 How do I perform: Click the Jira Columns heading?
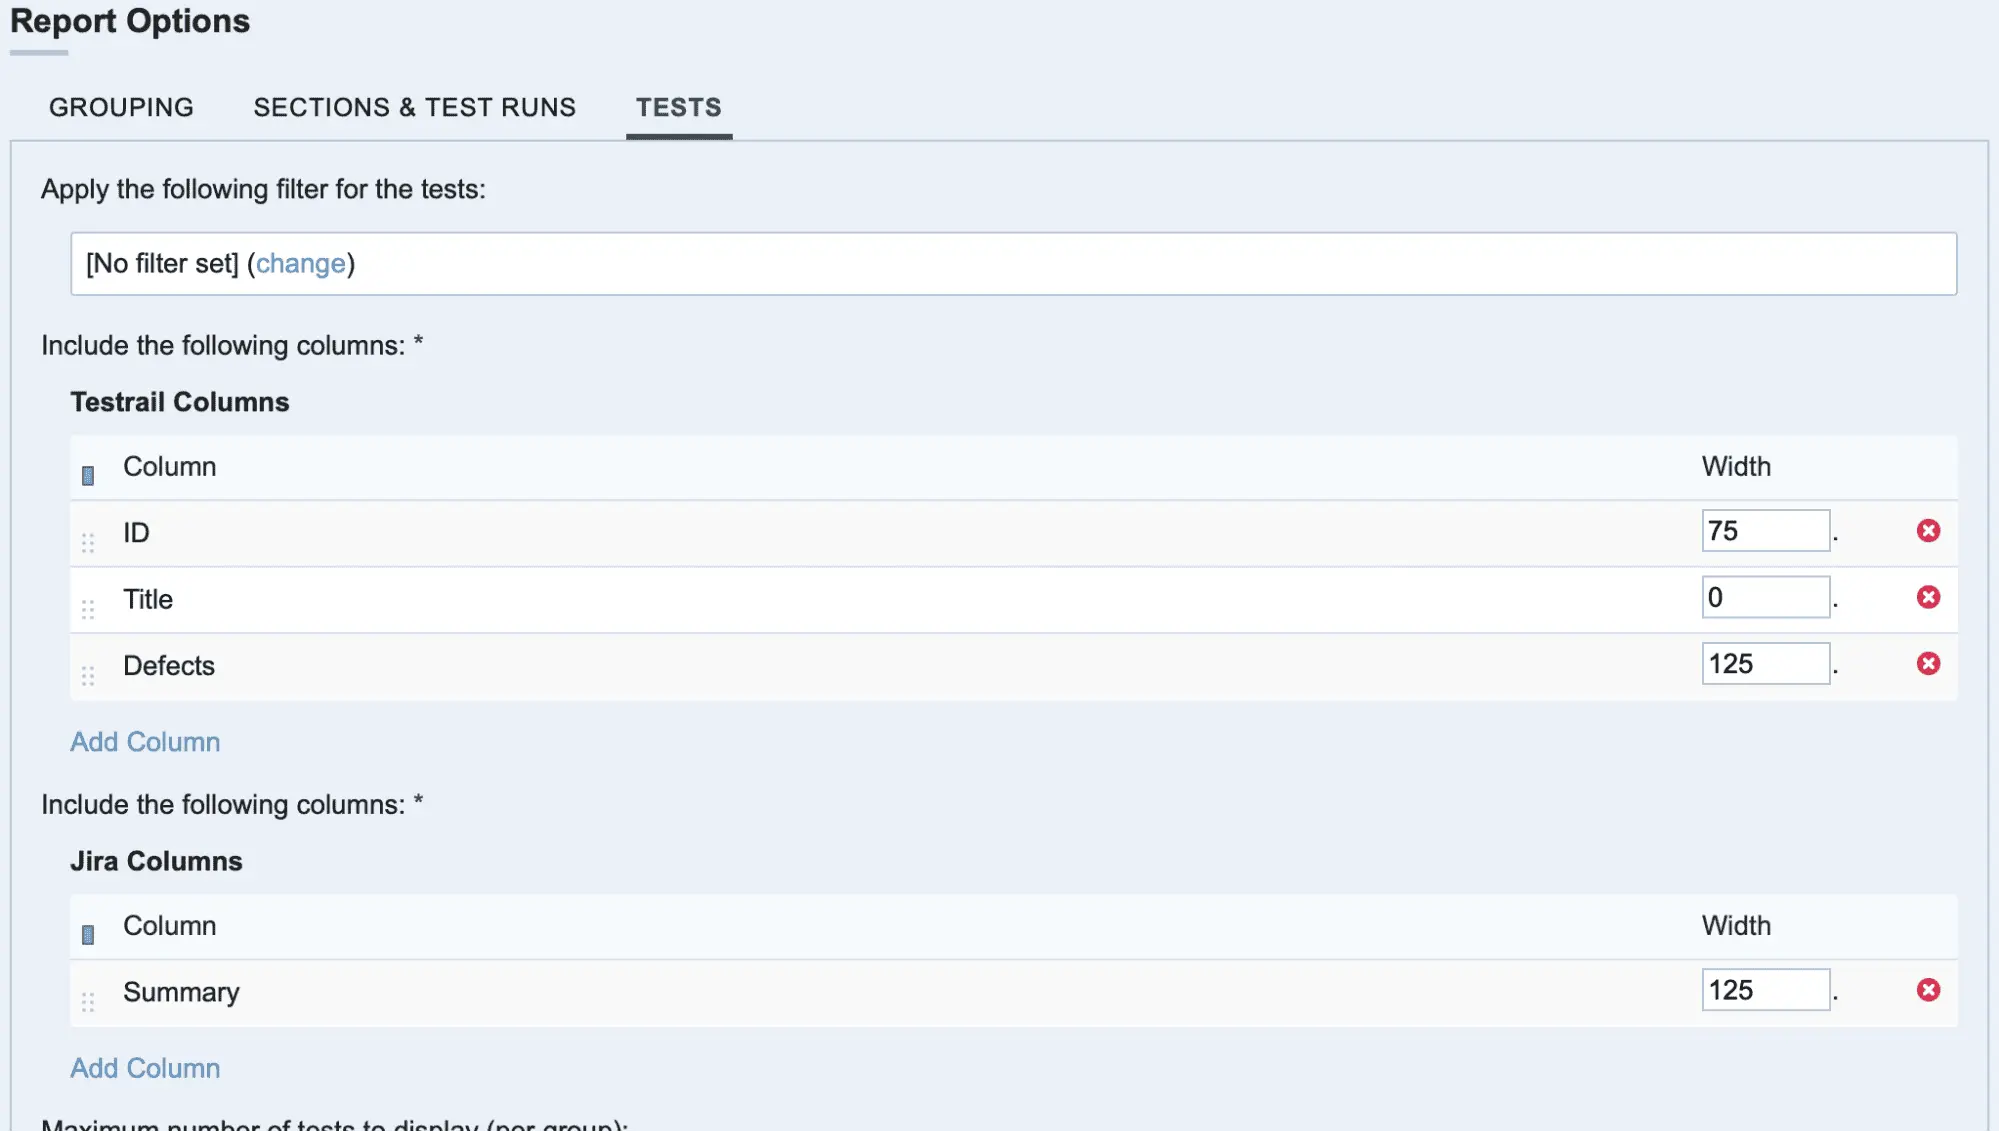[156, 861]
